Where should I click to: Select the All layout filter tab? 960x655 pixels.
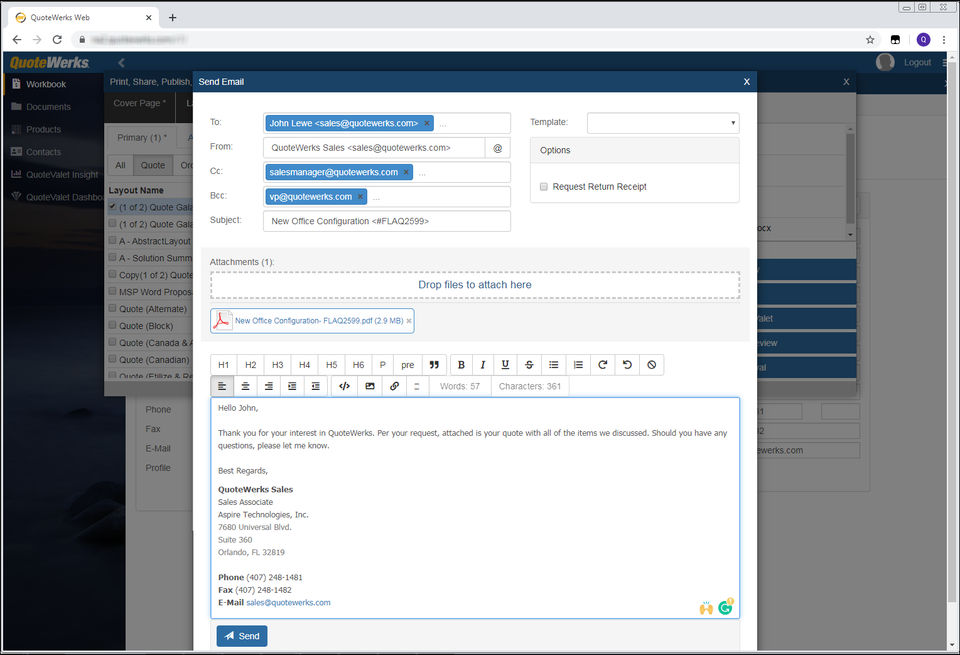tap(121, 165)
